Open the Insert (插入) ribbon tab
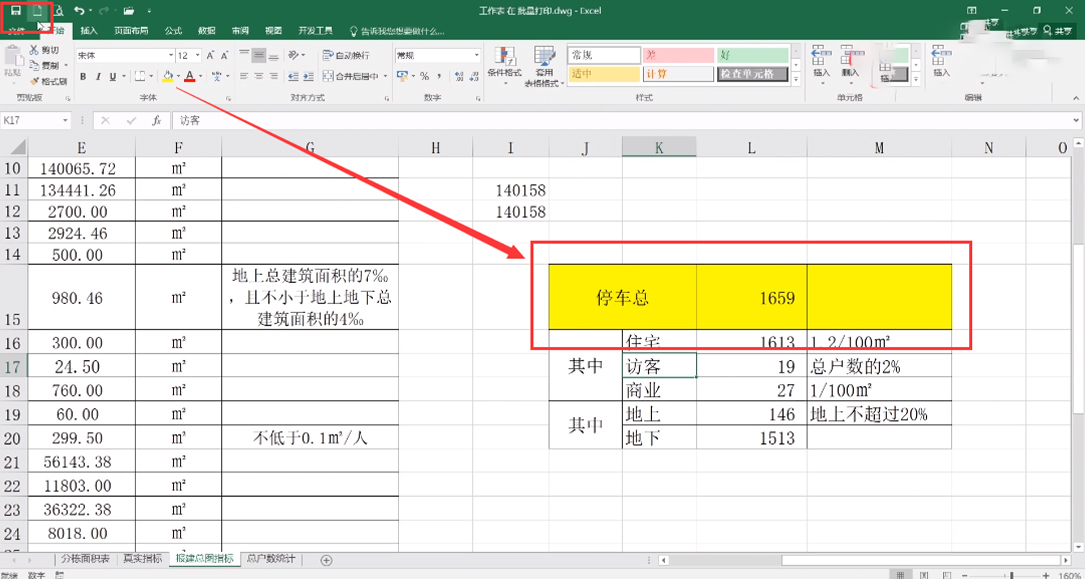 coord(89,30)
